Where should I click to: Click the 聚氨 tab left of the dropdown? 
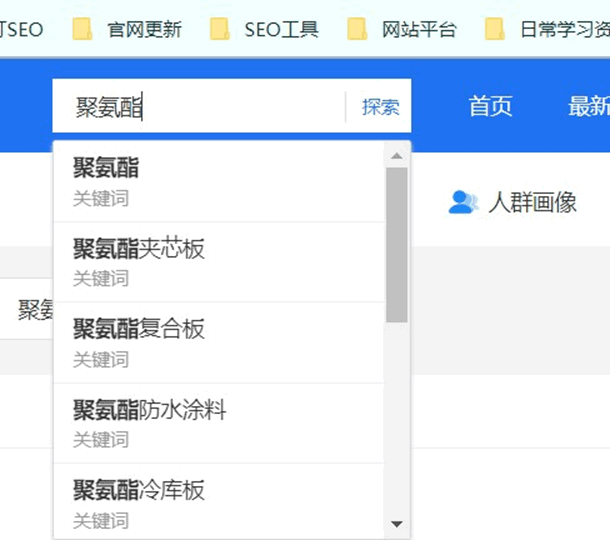pos(34,310)
